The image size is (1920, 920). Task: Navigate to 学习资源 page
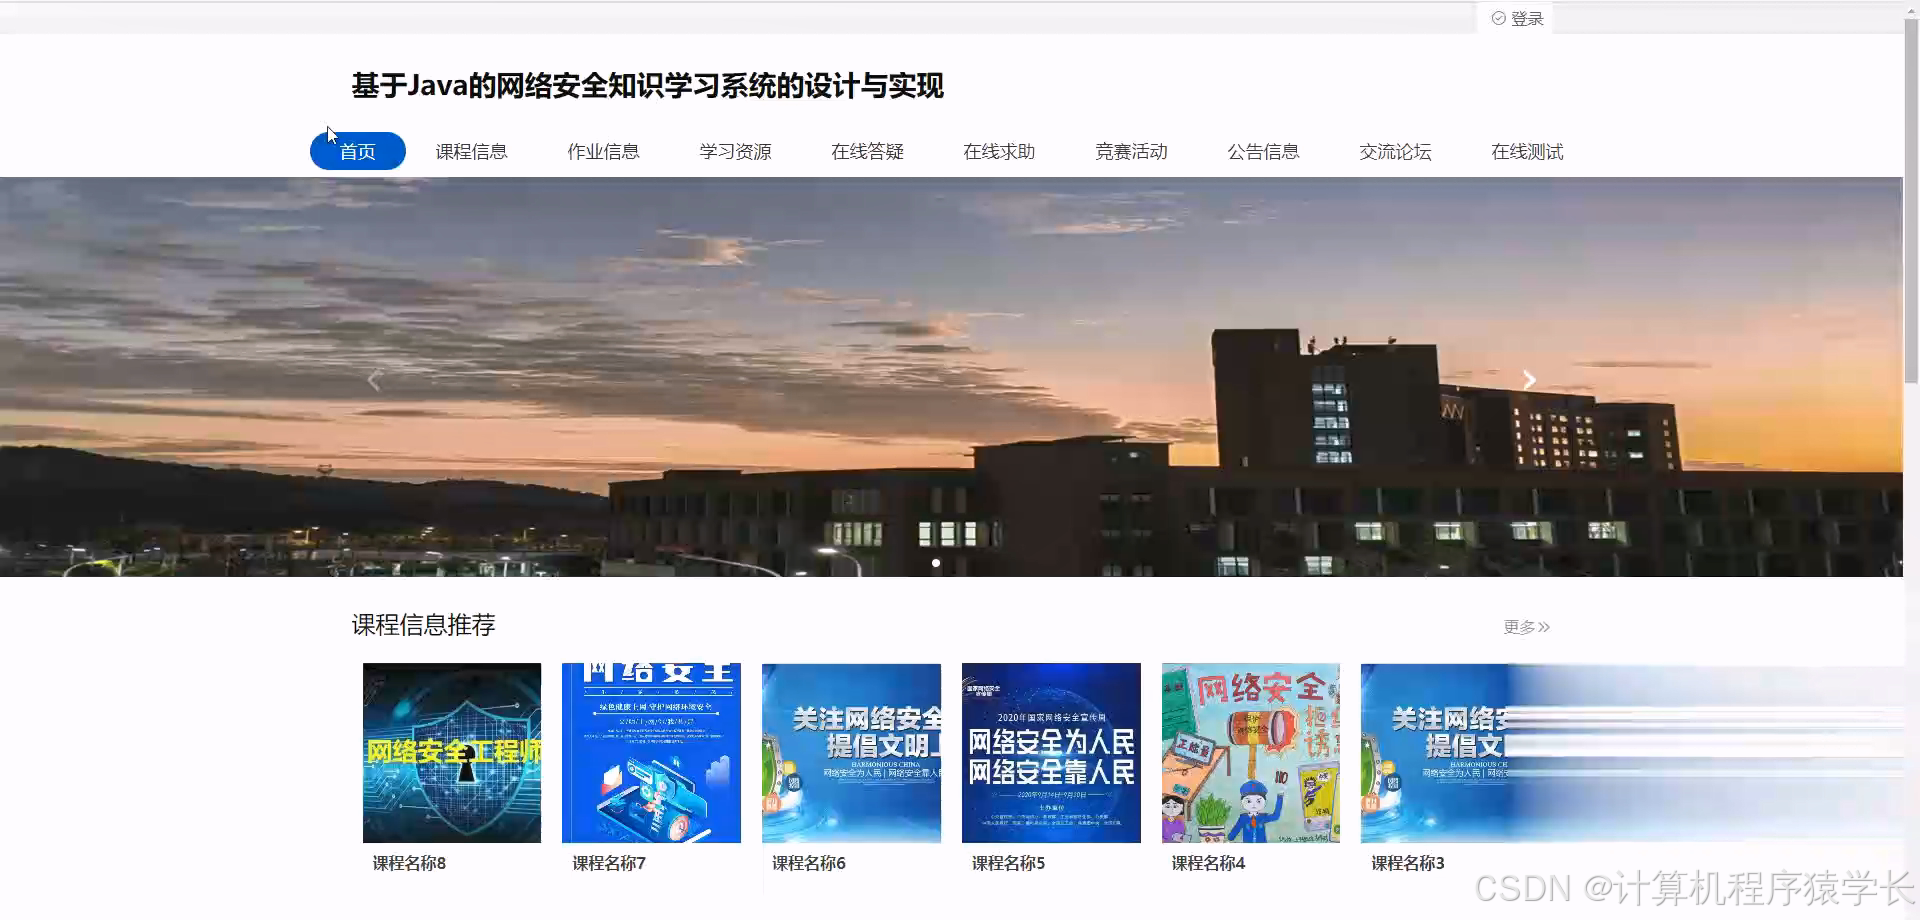735,151
